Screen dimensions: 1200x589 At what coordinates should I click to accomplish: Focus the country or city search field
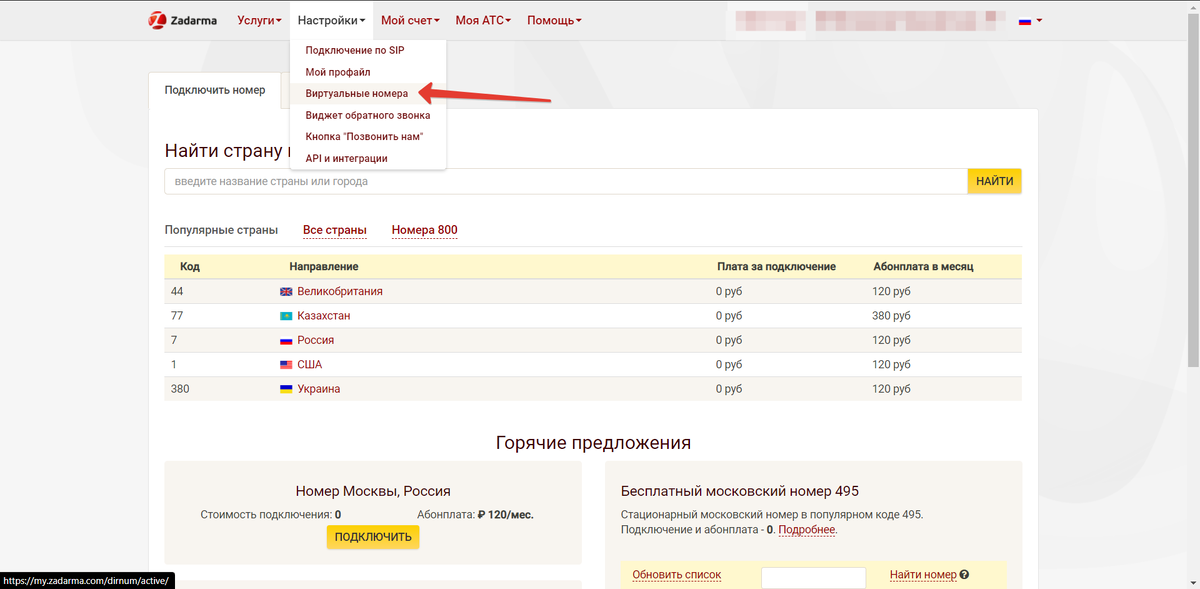566,181
